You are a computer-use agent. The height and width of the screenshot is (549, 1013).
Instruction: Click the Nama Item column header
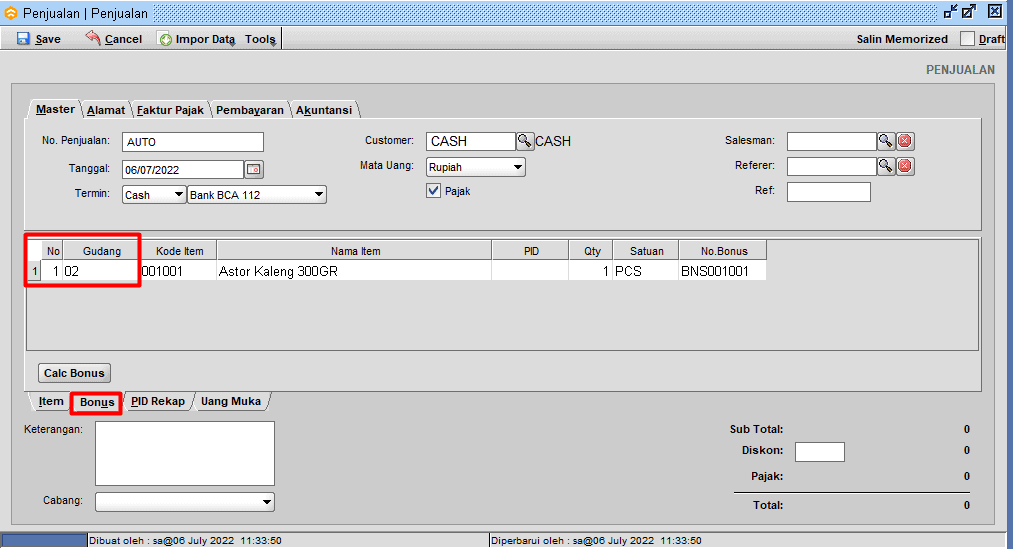[355, 251]
